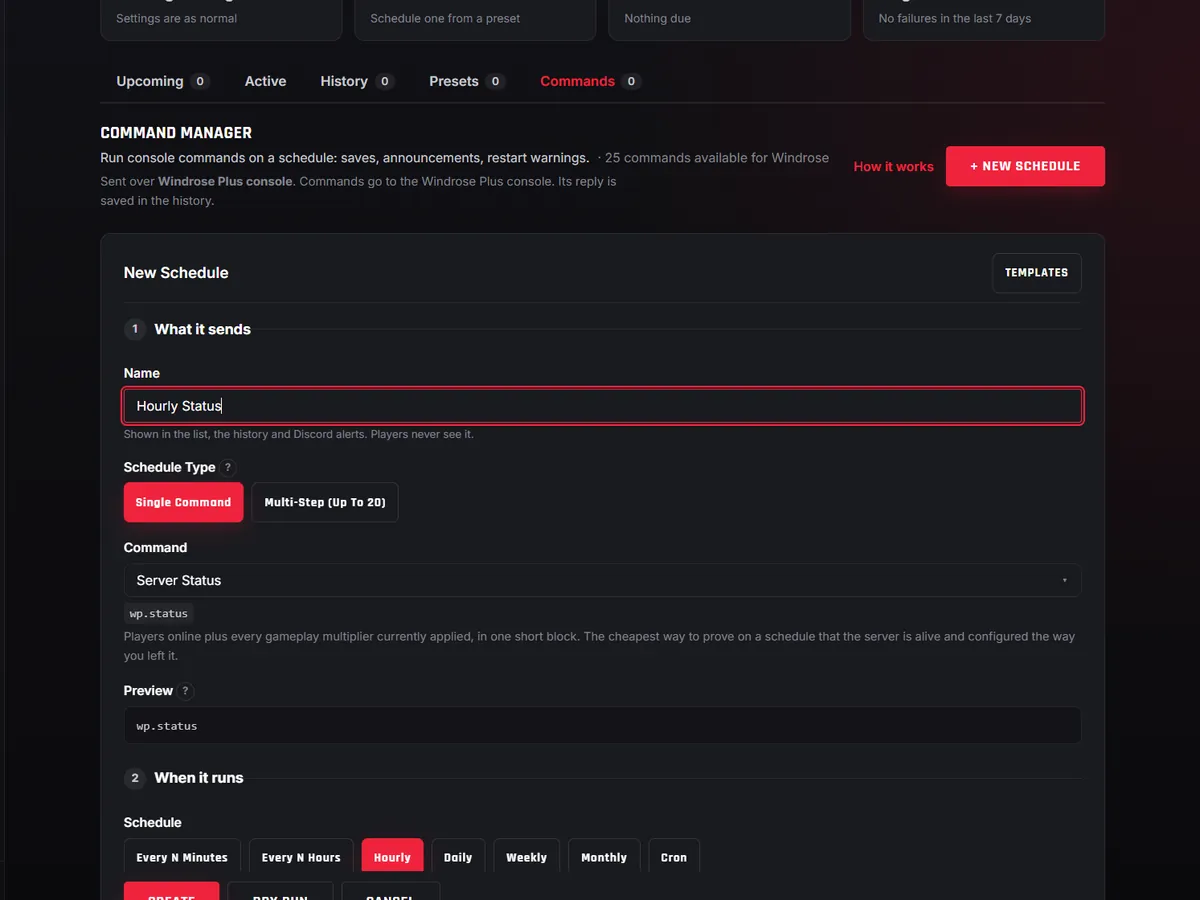This screenshot has width=1200, height=900.
Task: Click the help icon beside the Preview label
Action: pos(186,691)
